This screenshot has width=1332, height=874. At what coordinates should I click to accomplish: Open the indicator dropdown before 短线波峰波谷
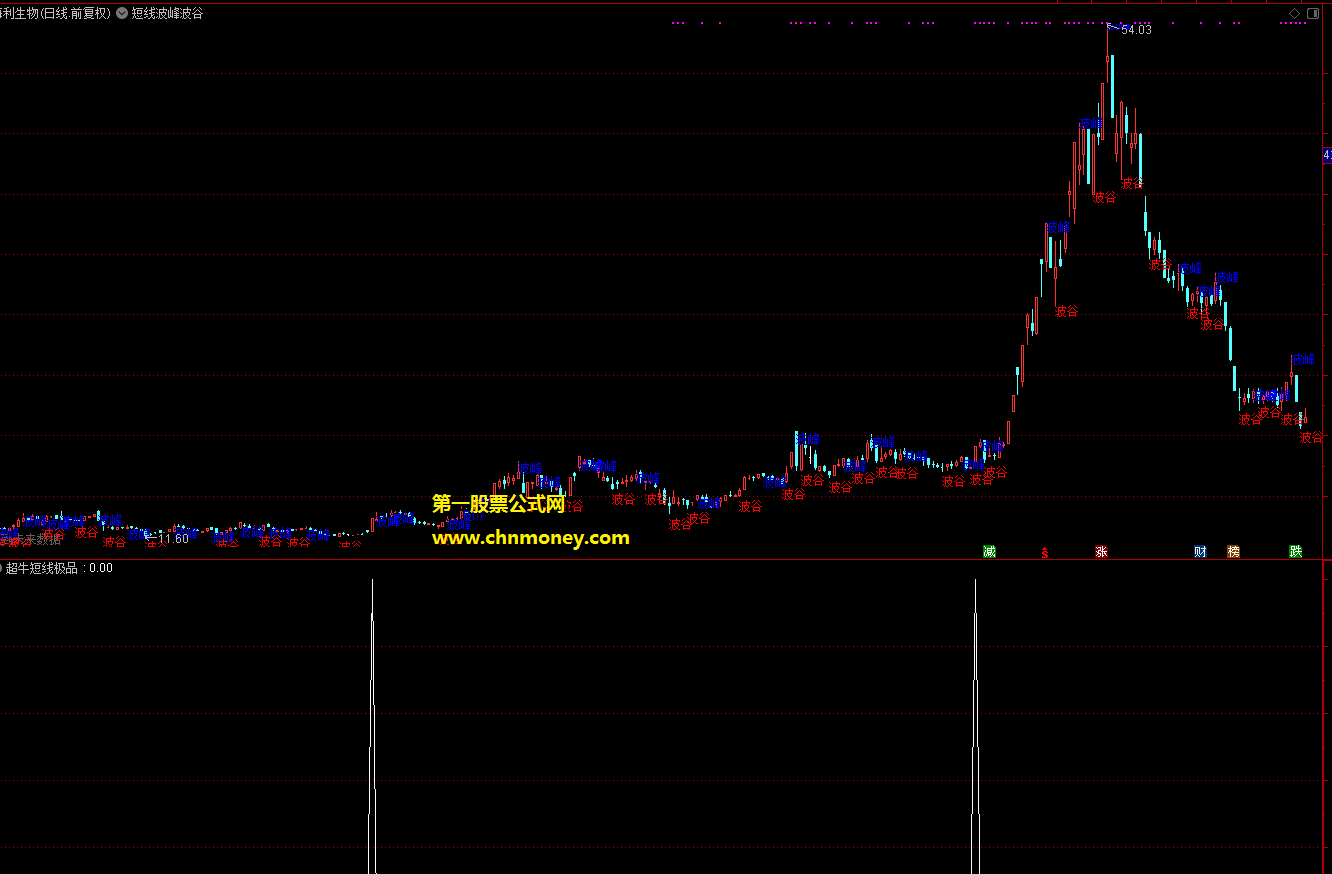point(122,14)
